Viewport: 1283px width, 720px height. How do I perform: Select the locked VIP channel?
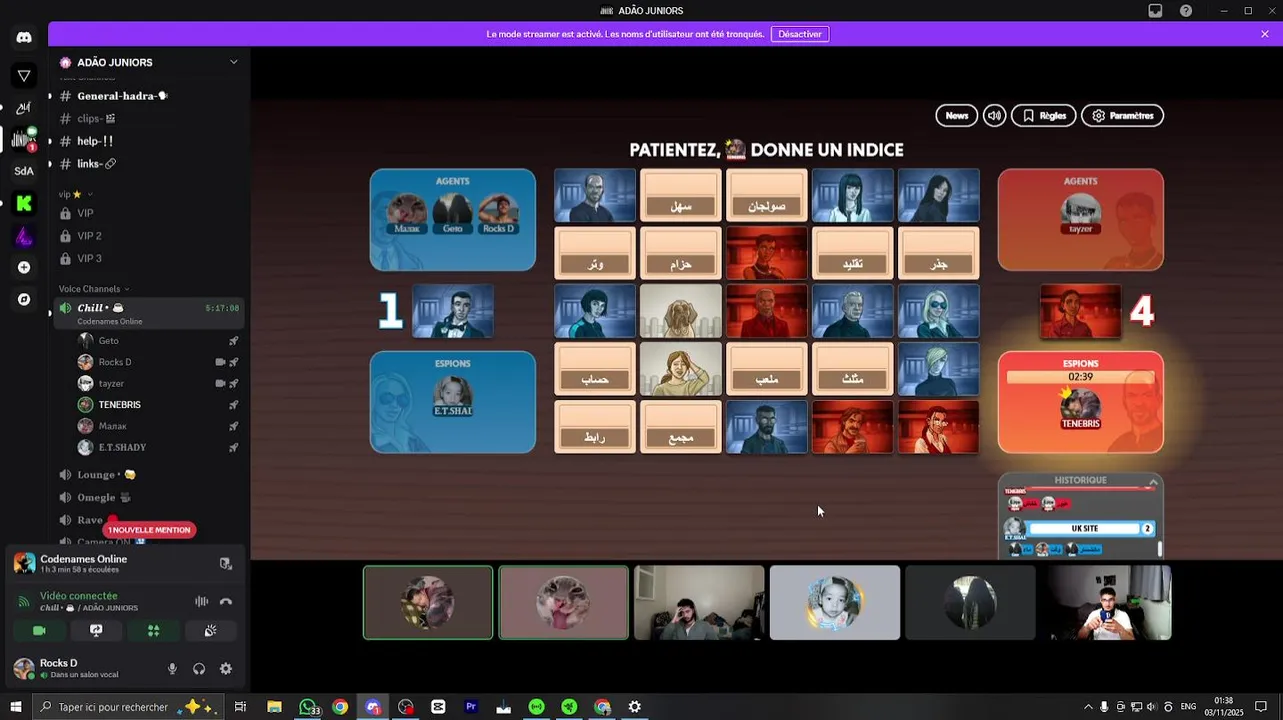click(150, 213)
